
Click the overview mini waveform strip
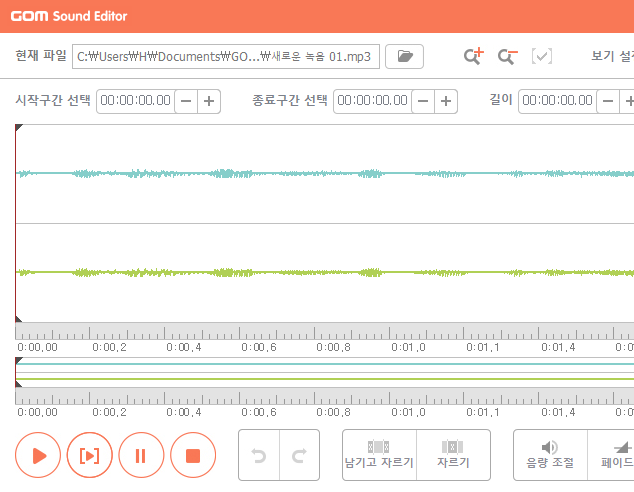[325, 372]
